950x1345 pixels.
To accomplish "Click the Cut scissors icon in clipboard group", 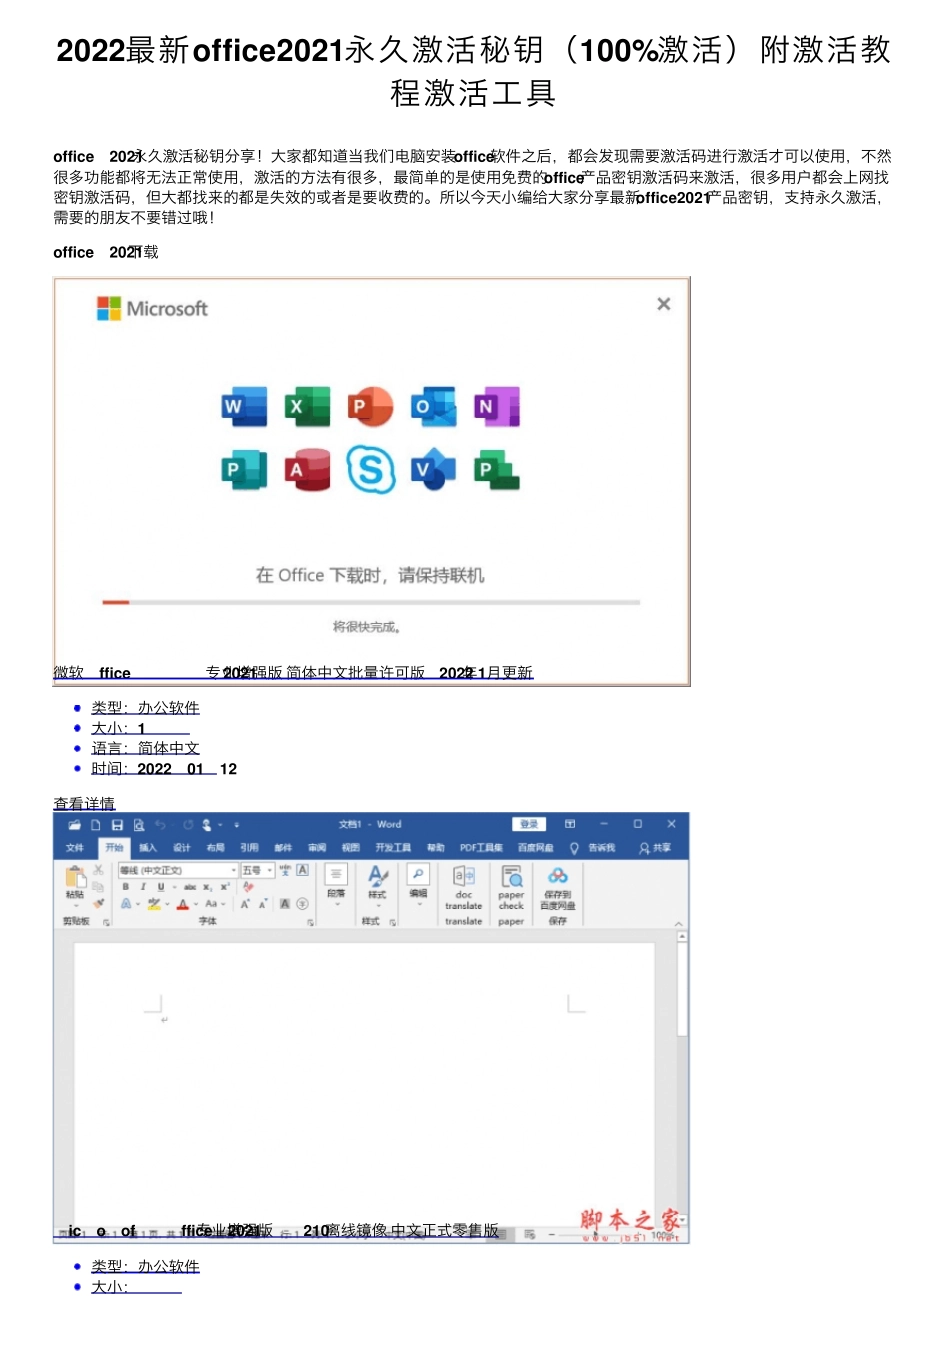I will 98,870.
